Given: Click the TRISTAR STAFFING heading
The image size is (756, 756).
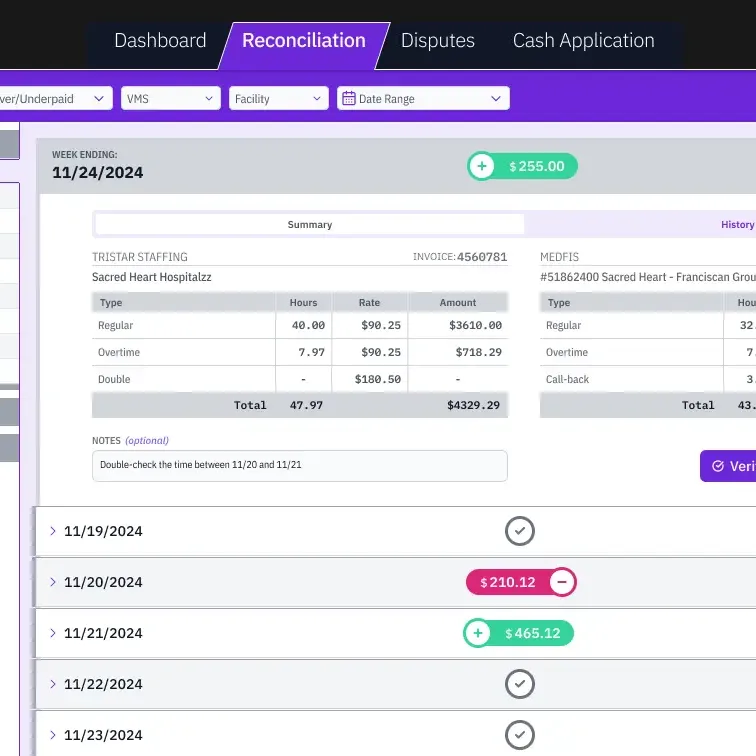Looking at the screenshot, I should 140,257.
